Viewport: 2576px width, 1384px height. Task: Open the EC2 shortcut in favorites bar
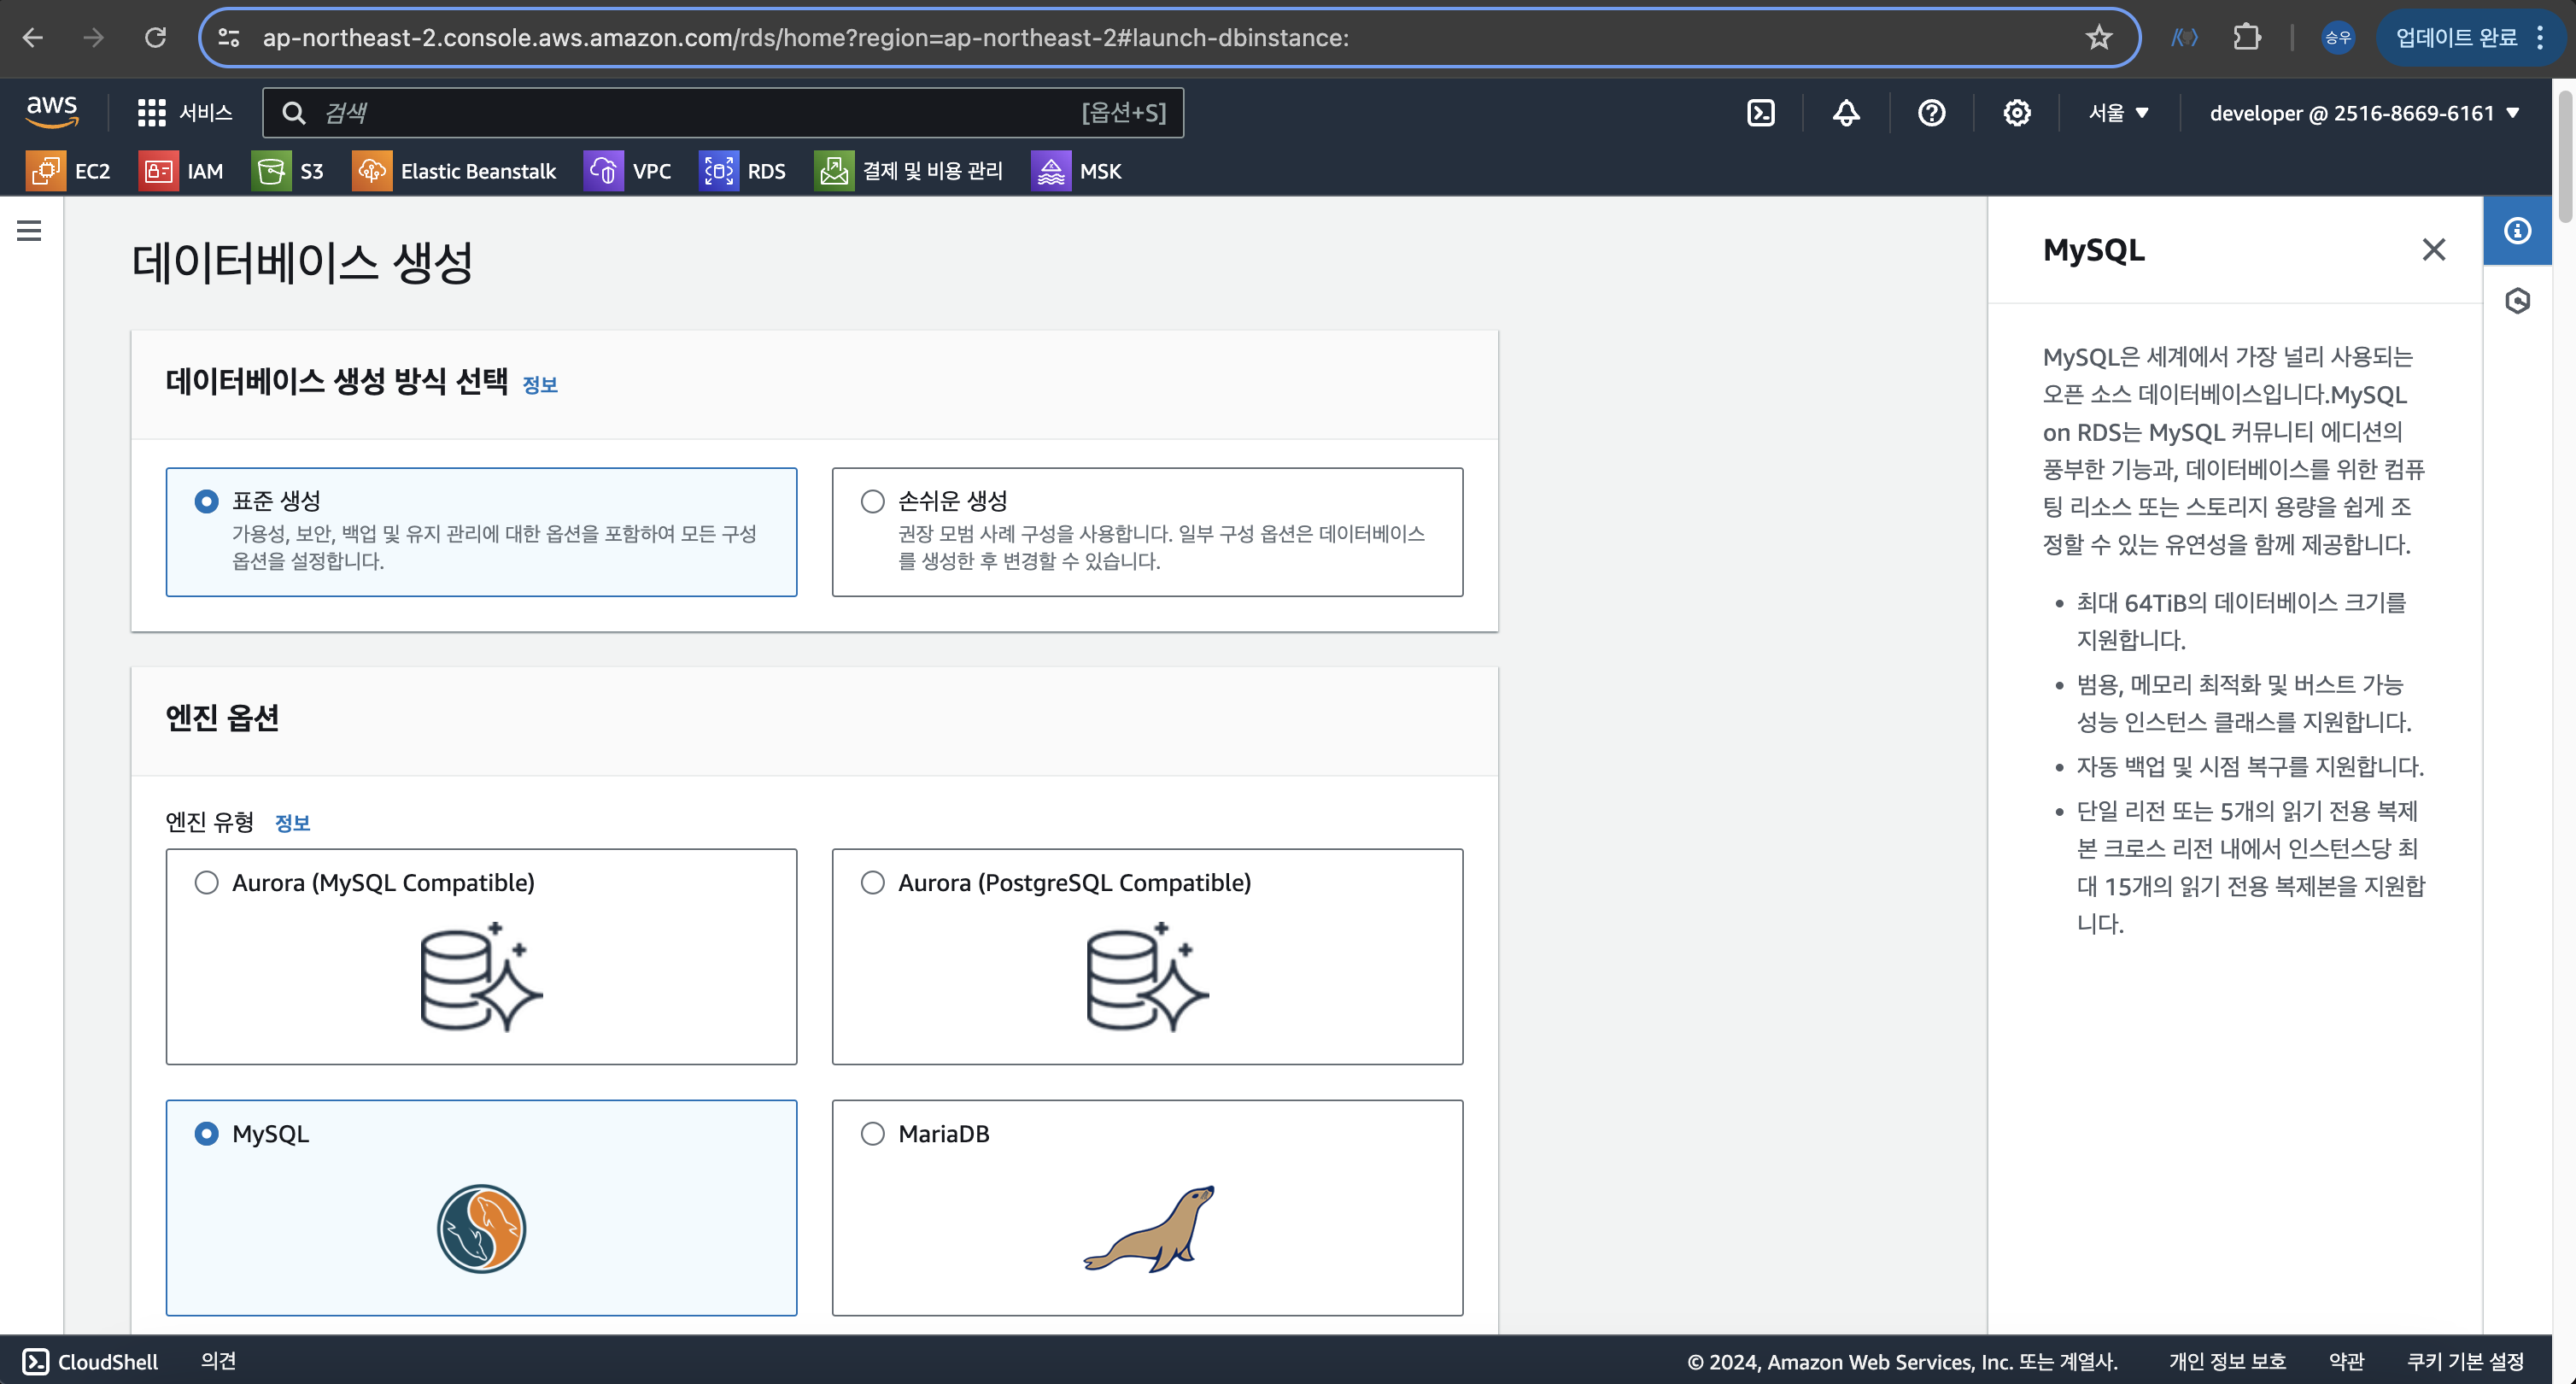68,171
